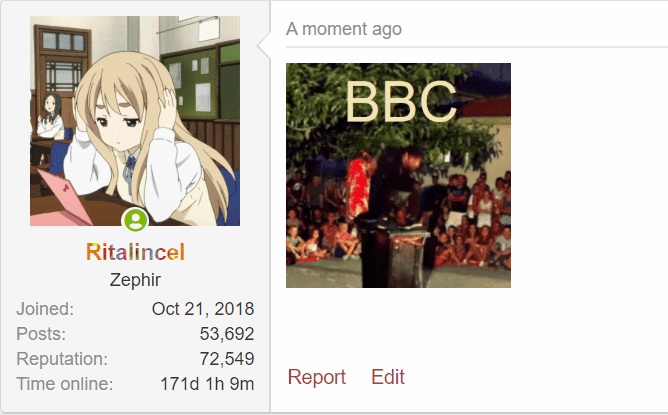
Task: Click the green online status icon
Action: point(135,219)
